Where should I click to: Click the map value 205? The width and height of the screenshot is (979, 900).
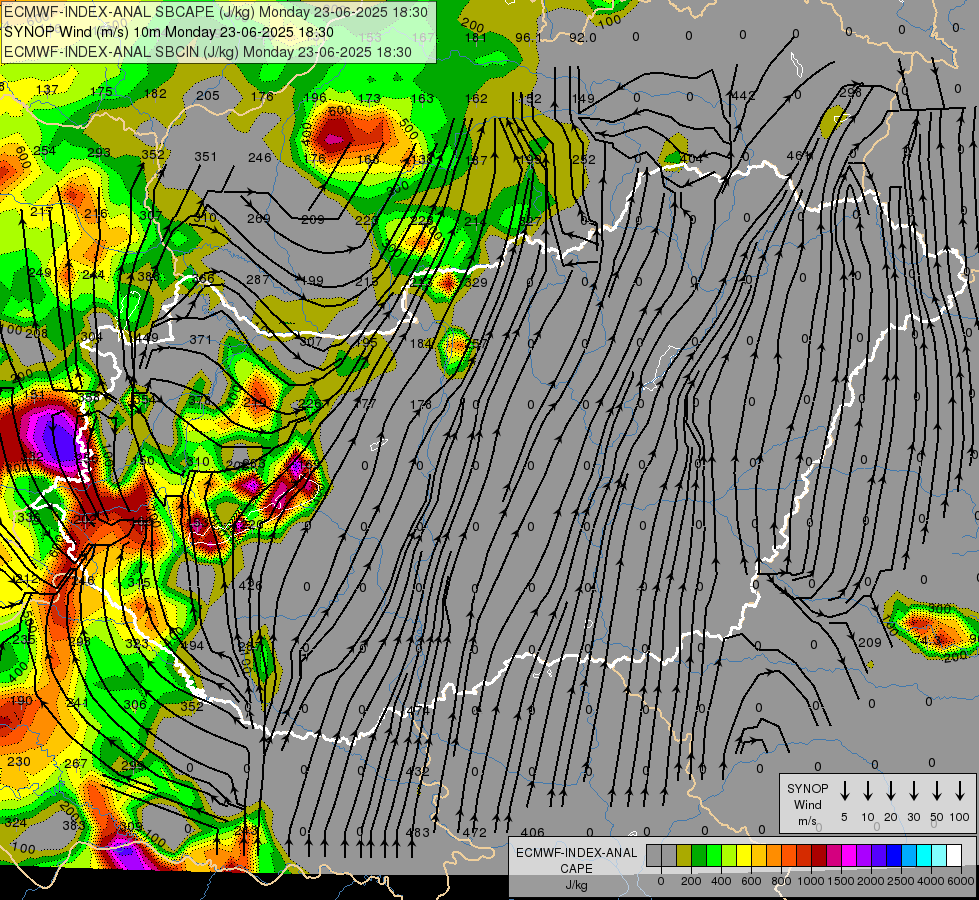[208, 96]
